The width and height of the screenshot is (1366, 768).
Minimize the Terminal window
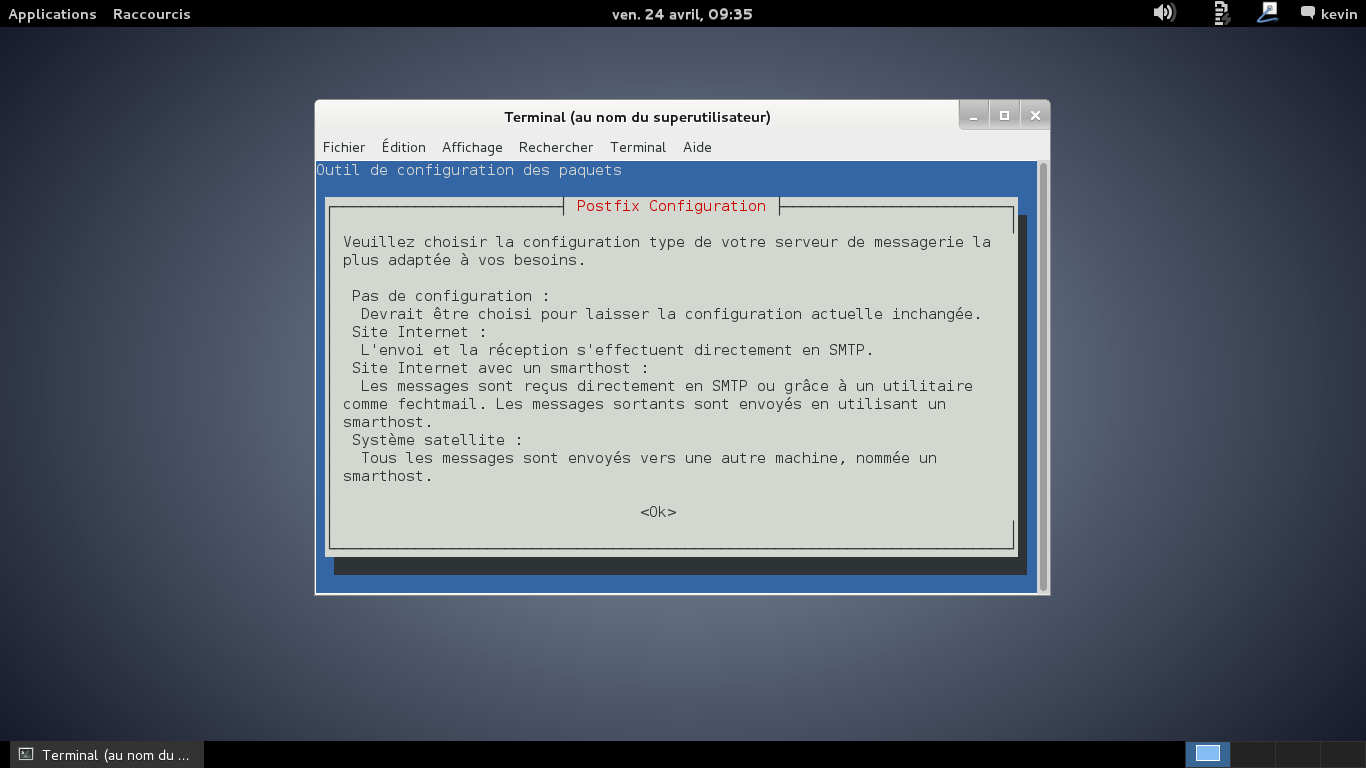point(973,116)
